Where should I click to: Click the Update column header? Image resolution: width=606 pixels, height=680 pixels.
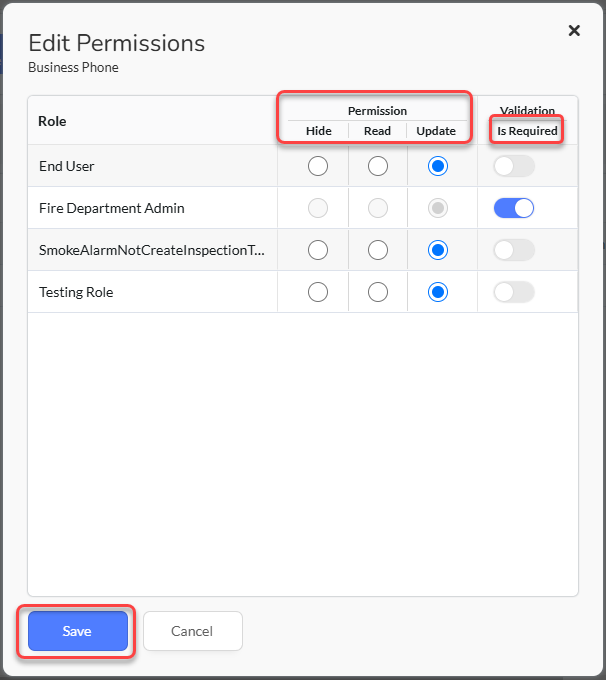click(436, 131)
